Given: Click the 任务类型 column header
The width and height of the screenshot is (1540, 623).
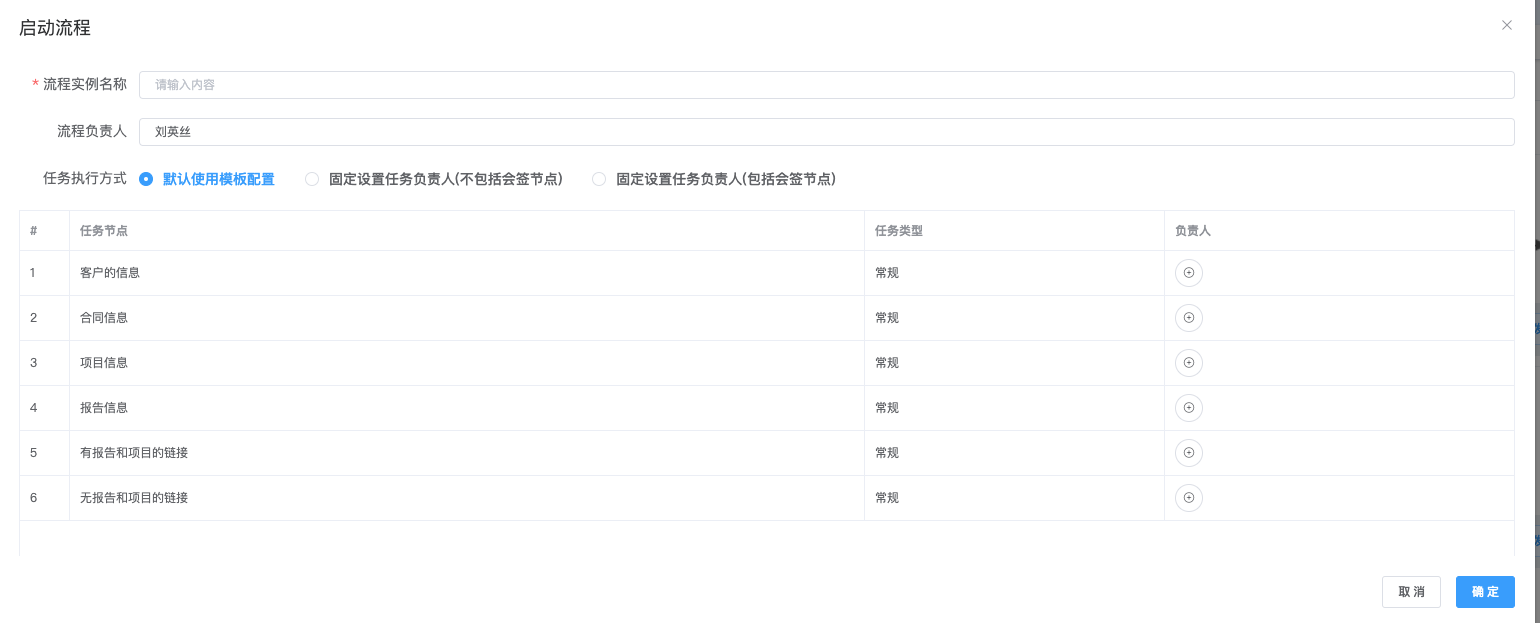Looking at the screenshot, I should (x=1014, y=231).
